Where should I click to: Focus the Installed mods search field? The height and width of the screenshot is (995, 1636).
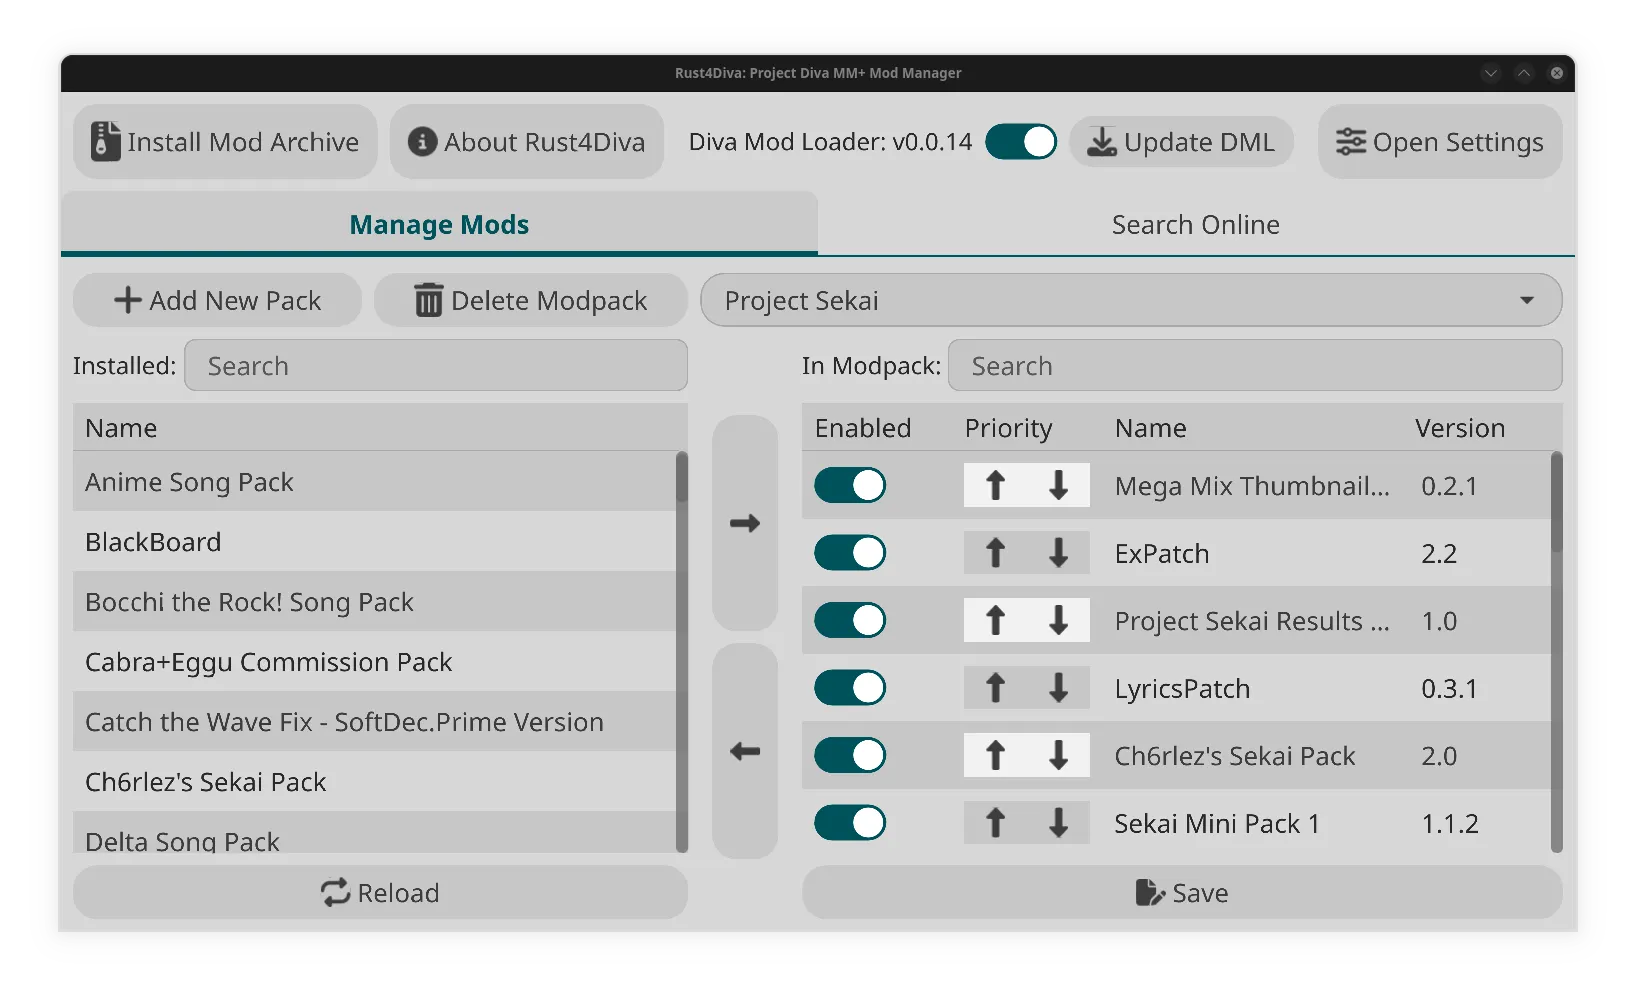436,366
